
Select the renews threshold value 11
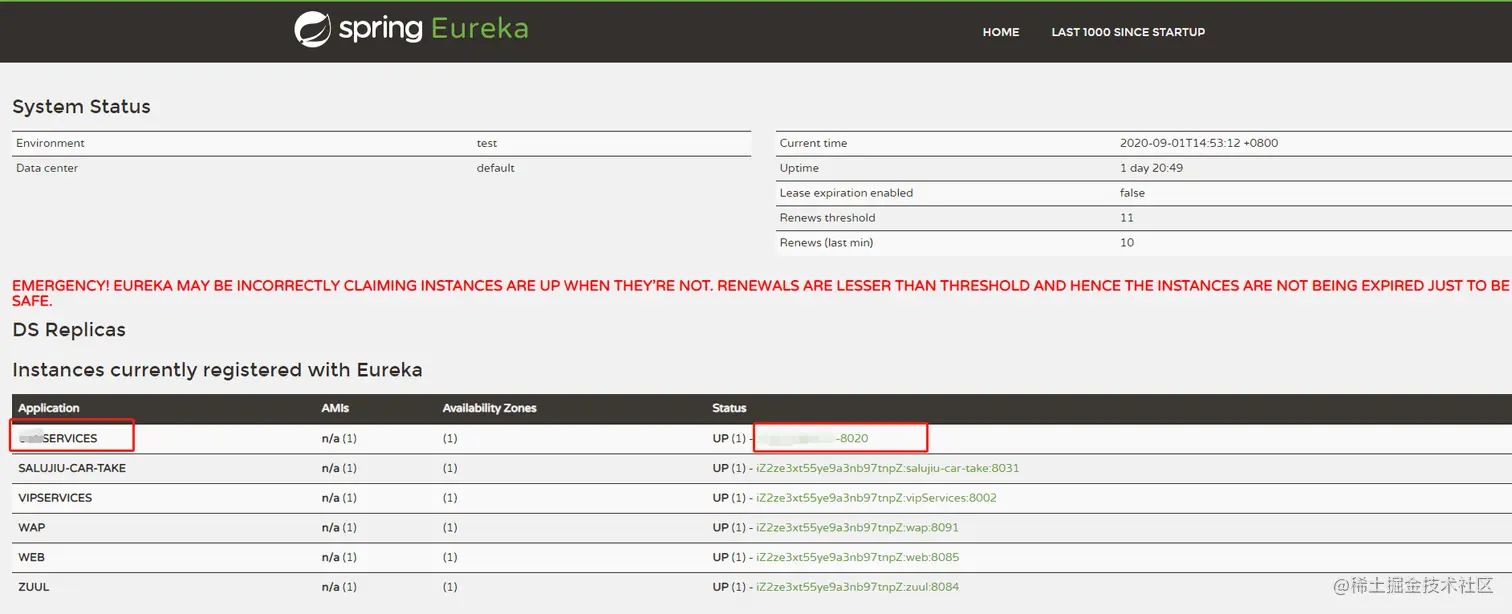[1126, 218]
